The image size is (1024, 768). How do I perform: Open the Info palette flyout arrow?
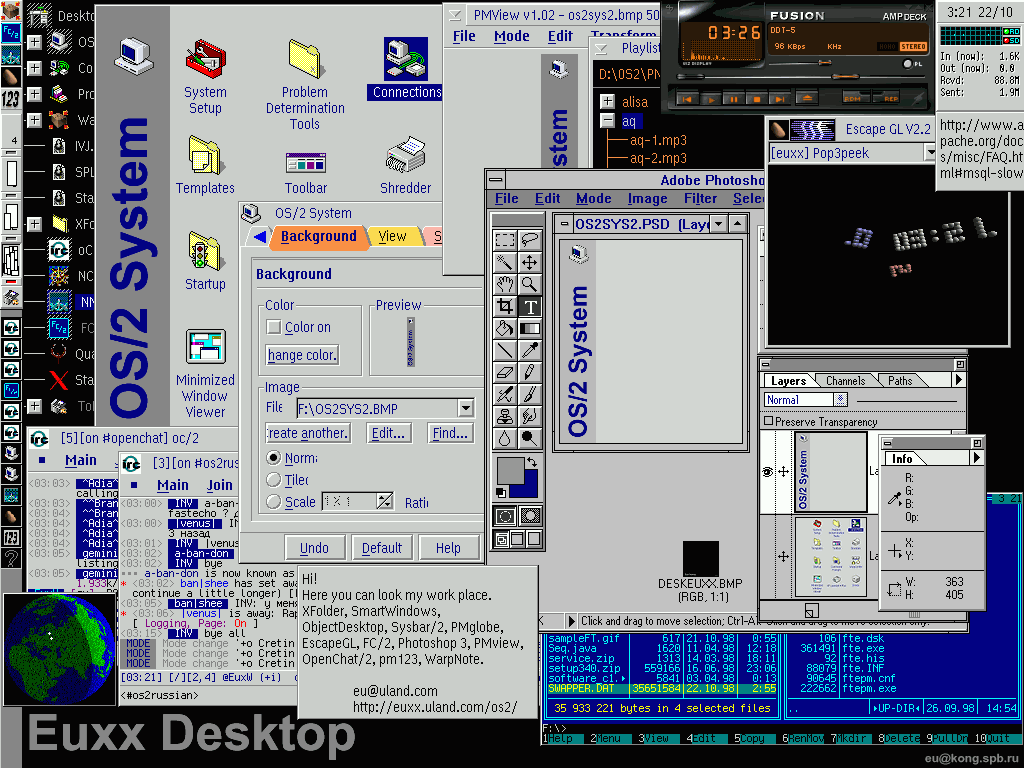point(977,458)
